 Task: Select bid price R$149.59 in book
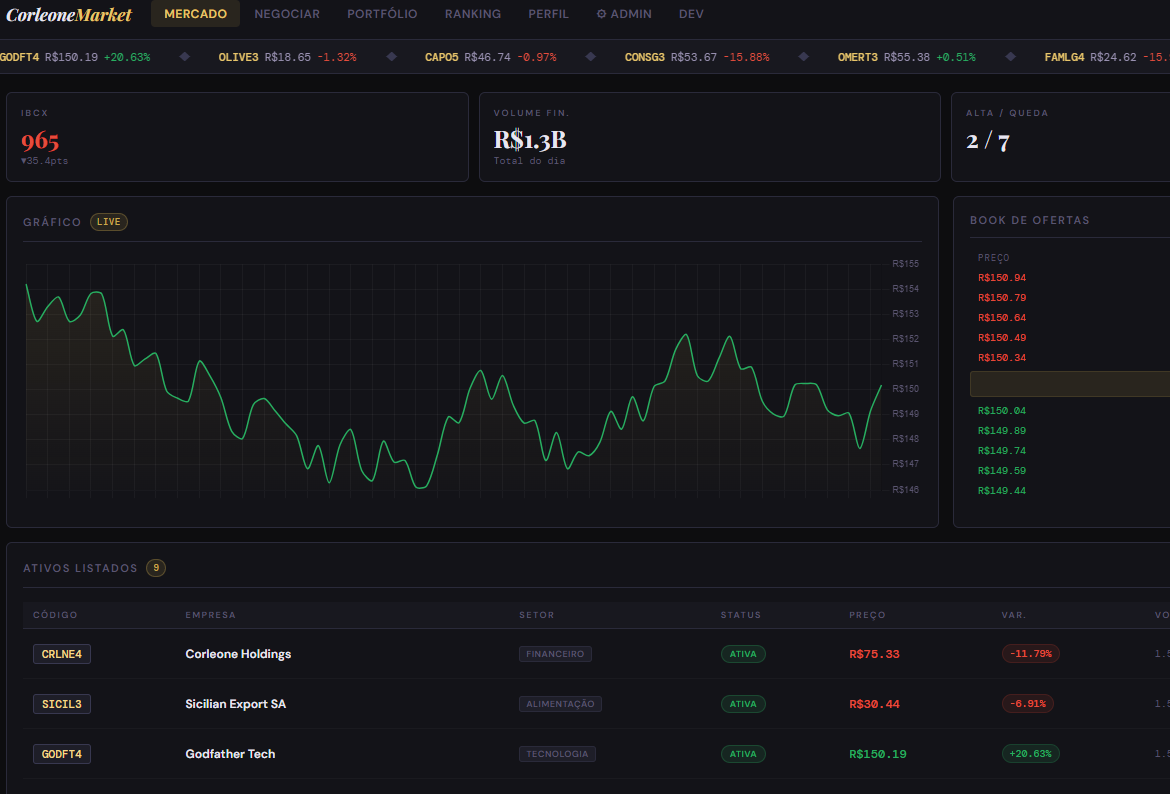(1001, 471)
